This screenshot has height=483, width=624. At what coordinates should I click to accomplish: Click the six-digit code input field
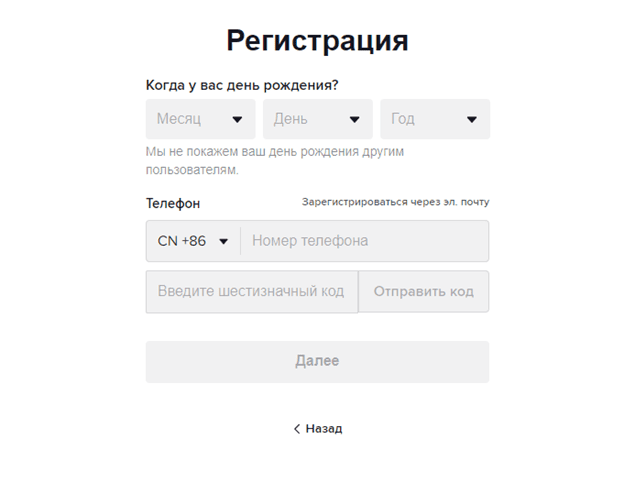pos(251,292)
